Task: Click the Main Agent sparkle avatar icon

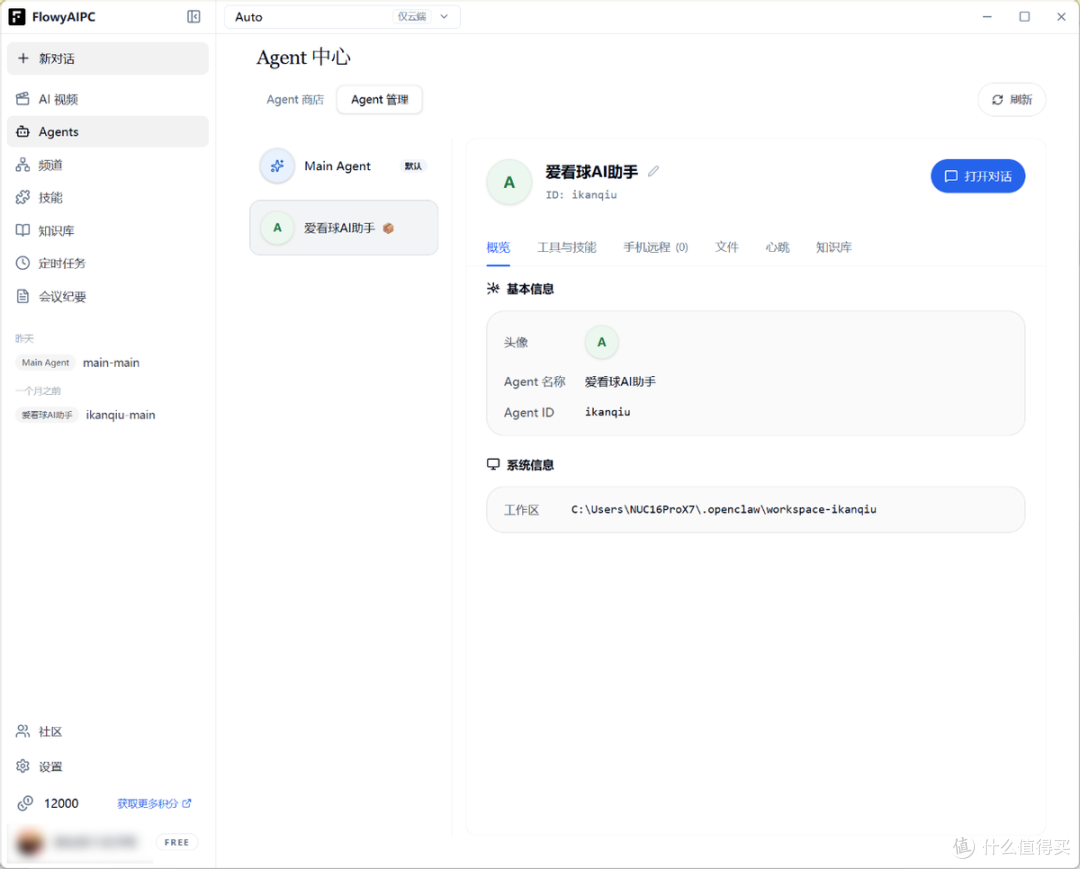Action: coord(277,166)
